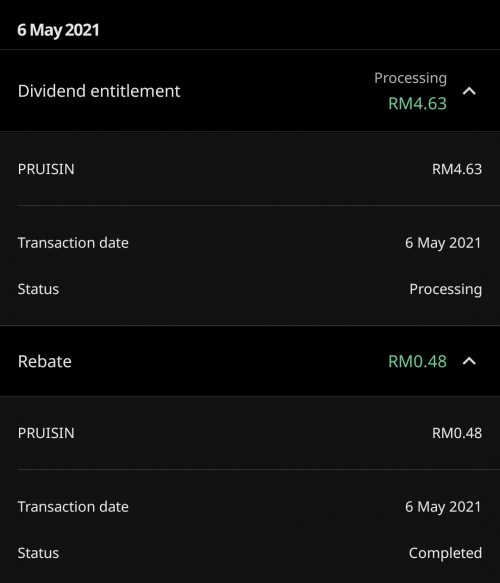The height and width of the screenshot is (583, 500).
Task: Click the green RM4.63 dividend amount
Action: tap(417, 103)
